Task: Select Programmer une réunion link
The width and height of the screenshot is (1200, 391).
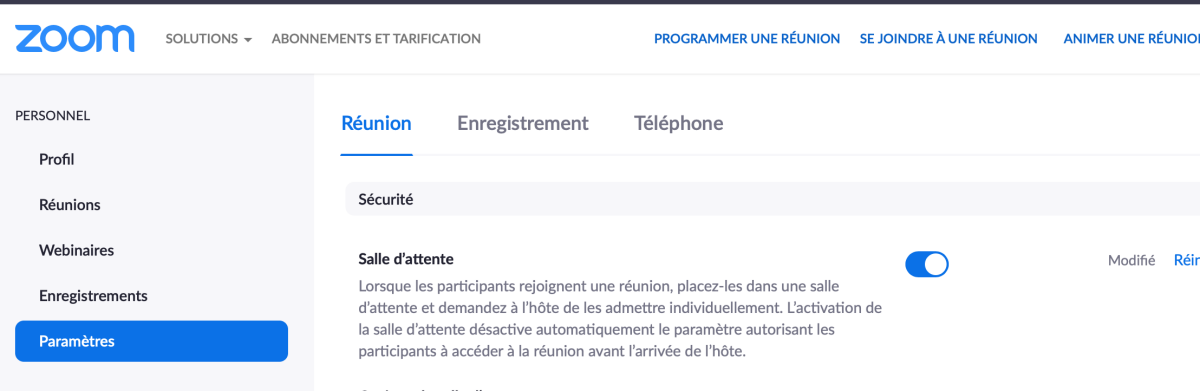Action: (x=747, y=39)
